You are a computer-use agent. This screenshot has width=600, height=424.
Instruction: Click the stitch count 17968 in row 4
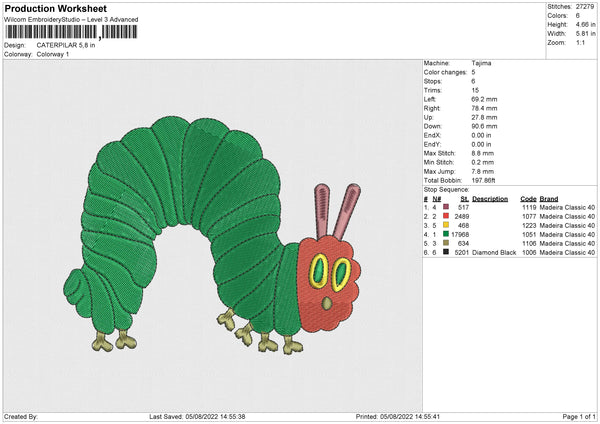460,235
